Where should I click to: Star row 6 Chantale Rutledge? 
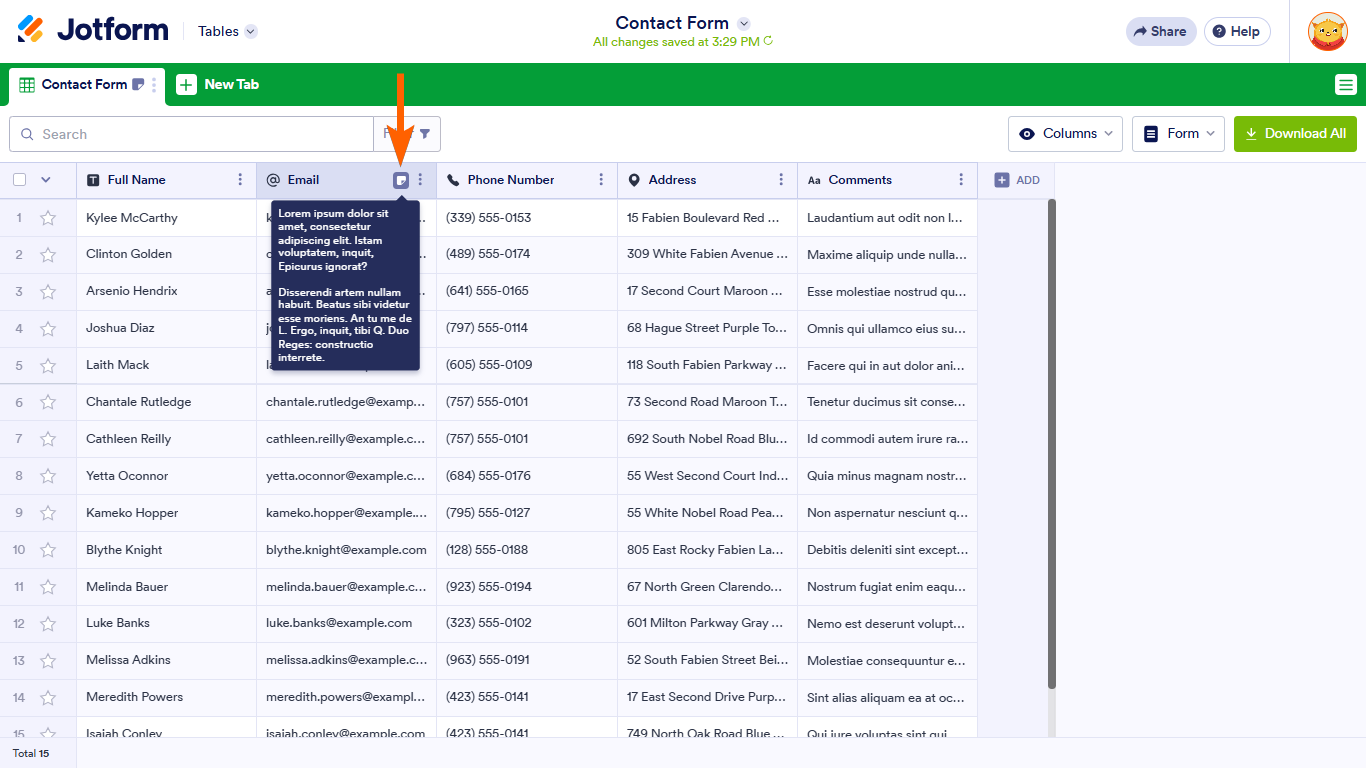point(47,402)
